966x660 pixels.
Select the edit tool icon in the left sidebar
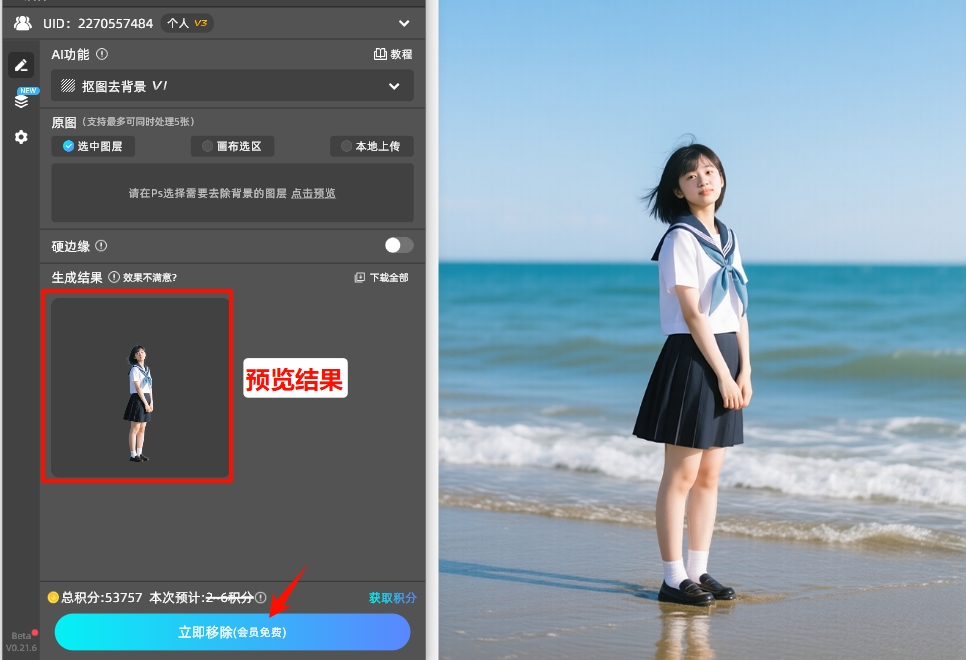(x=21, y=65)
